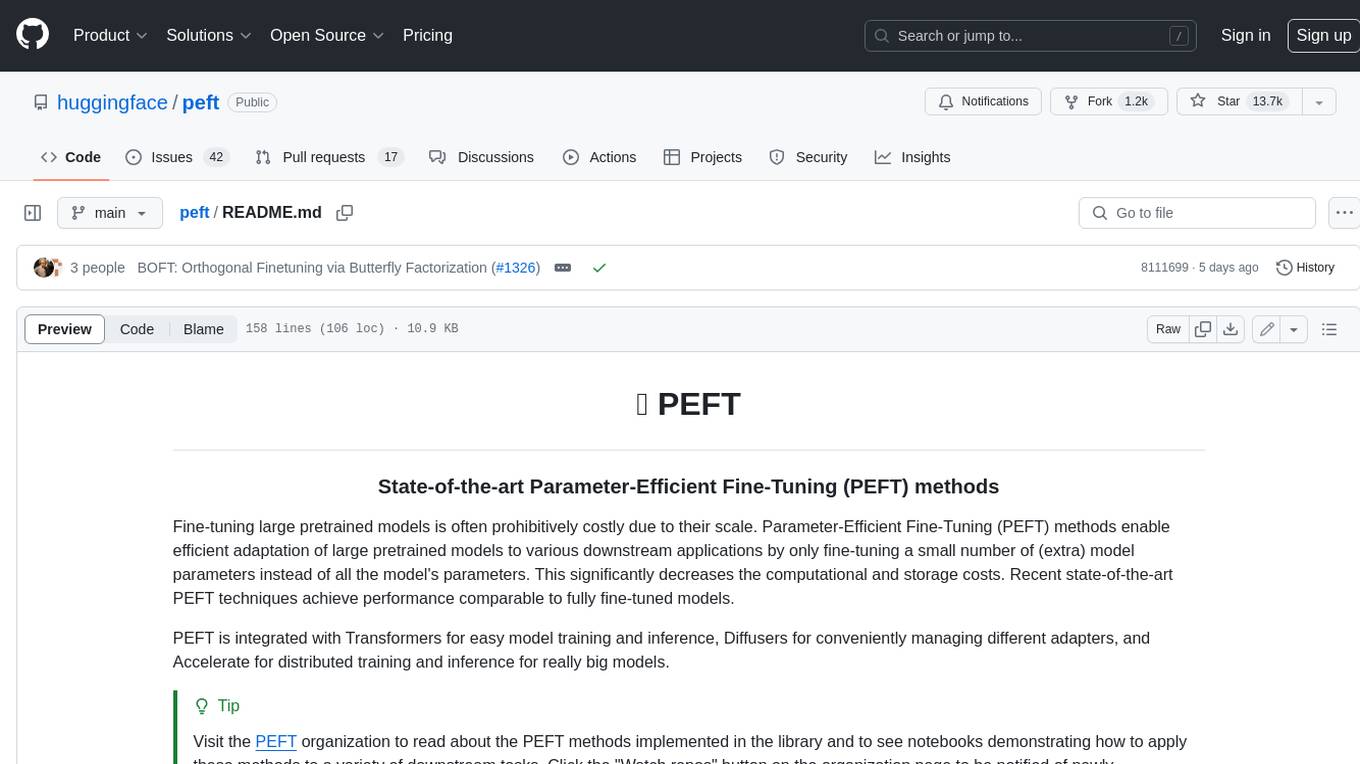1360x764 pixels.
Task: Click the Sign in link
Action: [1245, 35]
